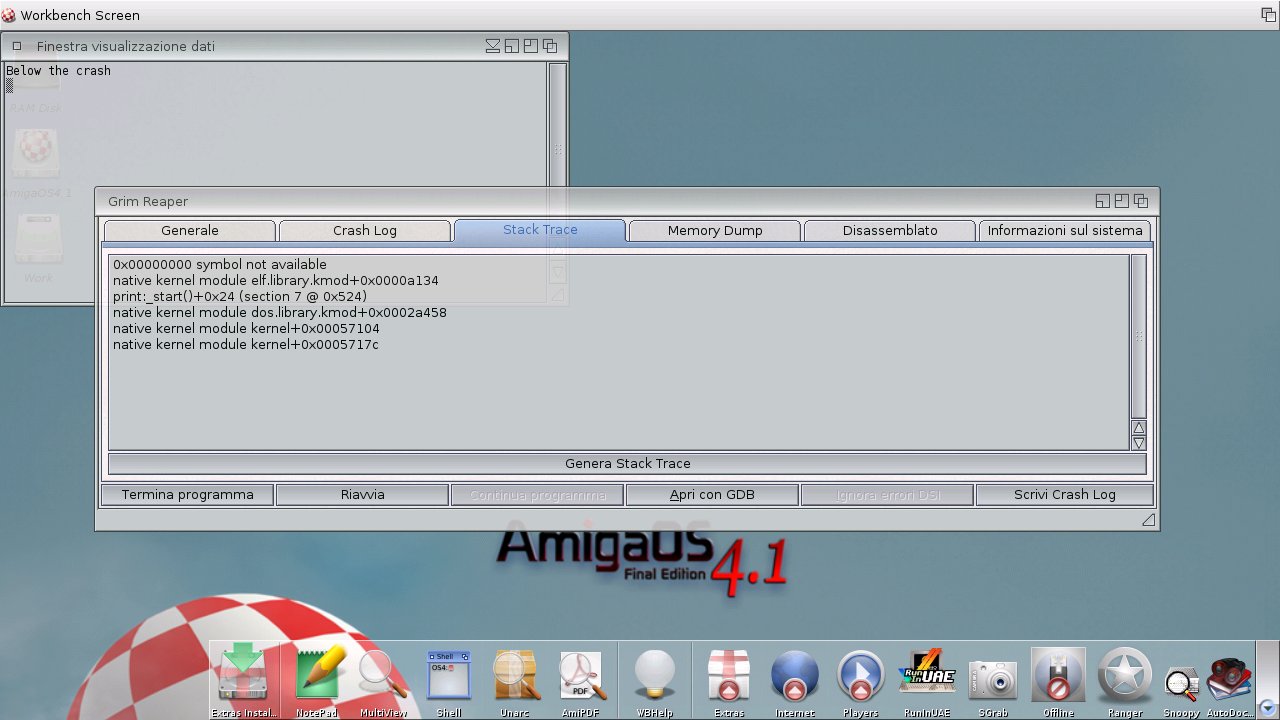
Task: Click Apri con GDB
Action: click(712, 495)
